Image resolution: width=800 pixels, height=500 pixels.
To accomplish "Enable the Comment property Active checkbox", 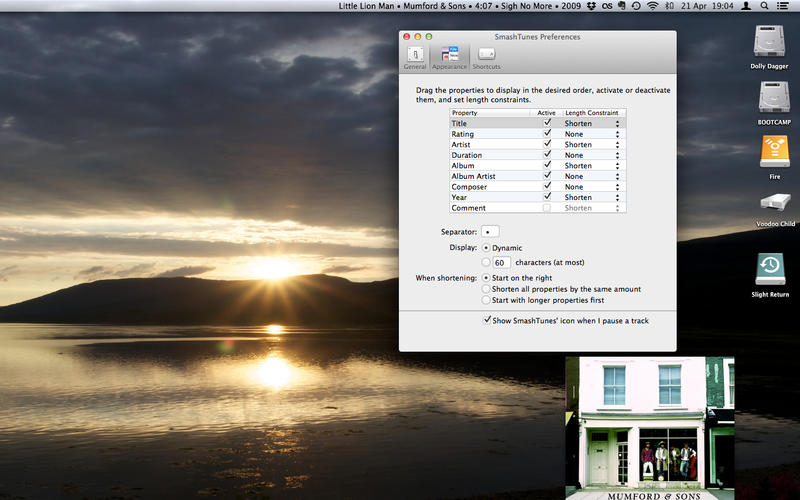I will click(x=547, y=208).
